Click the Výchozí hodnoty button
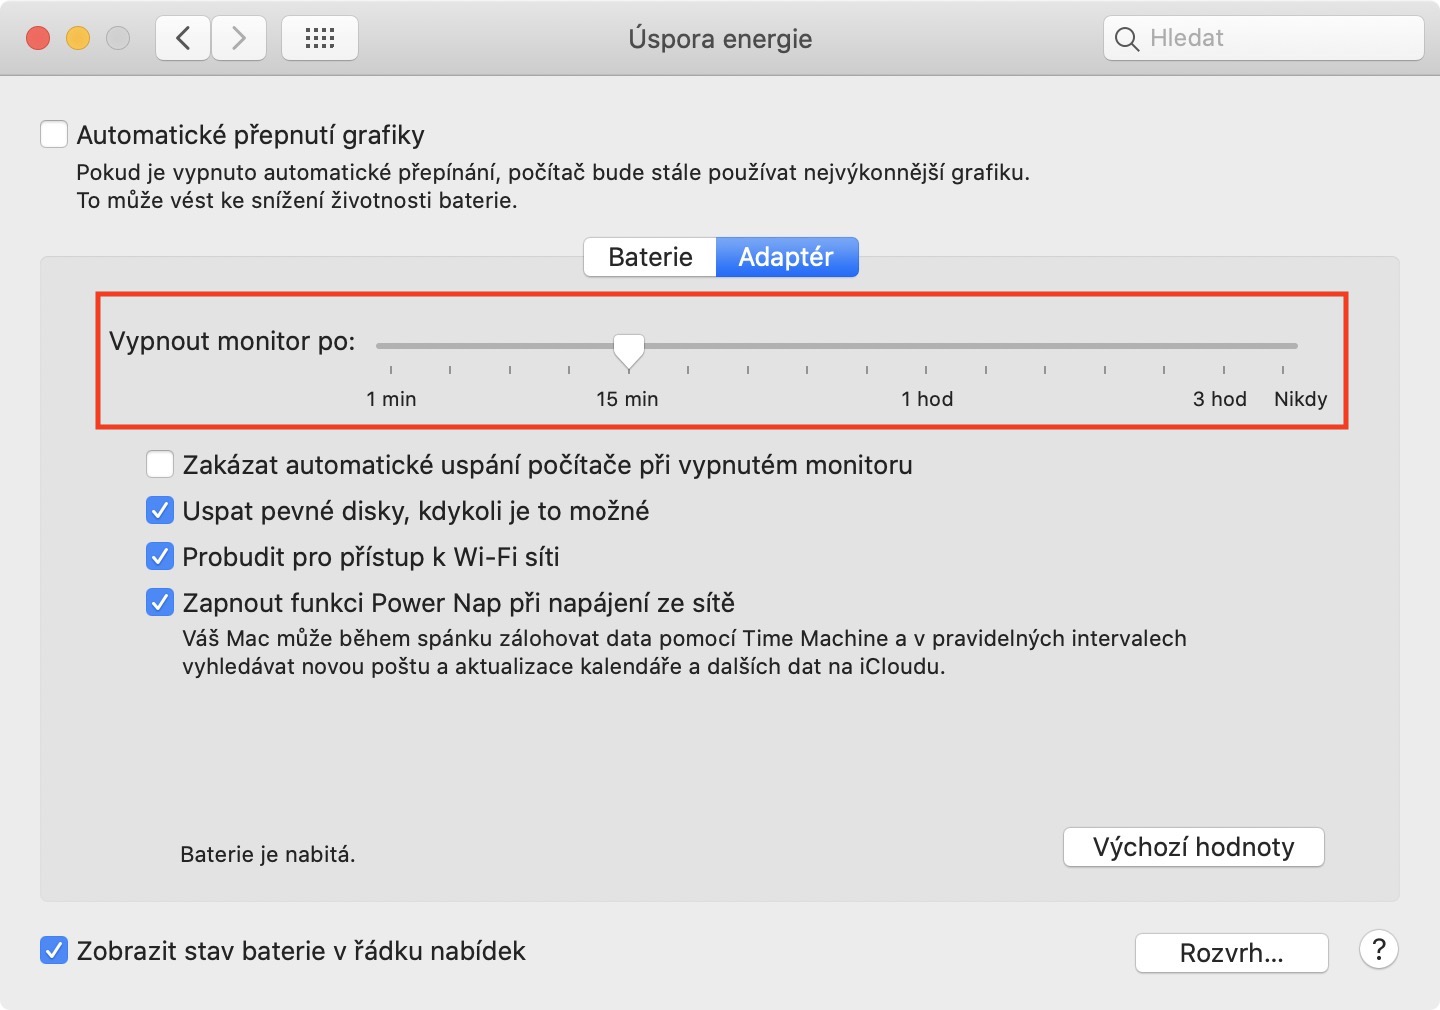 [1193, 847]
